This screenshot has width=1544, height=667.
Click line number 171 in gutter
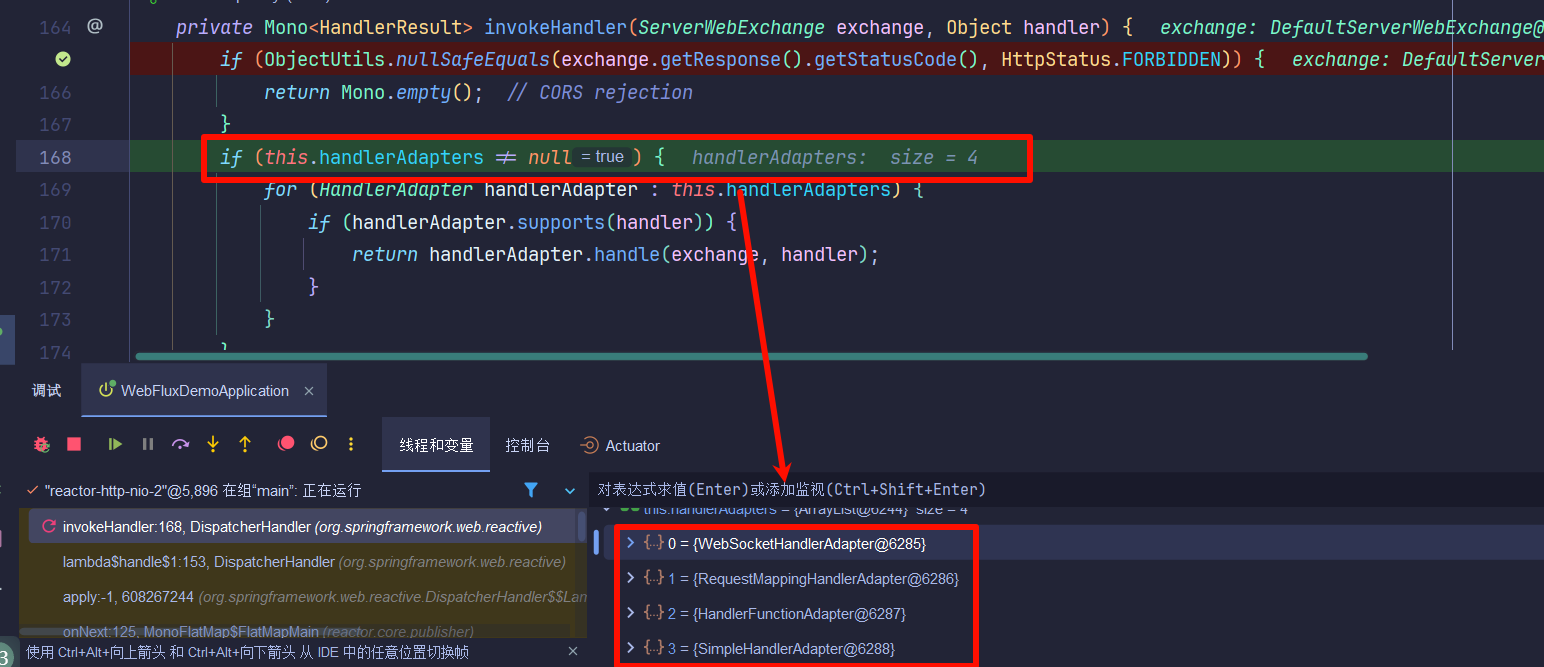point(55,254)
